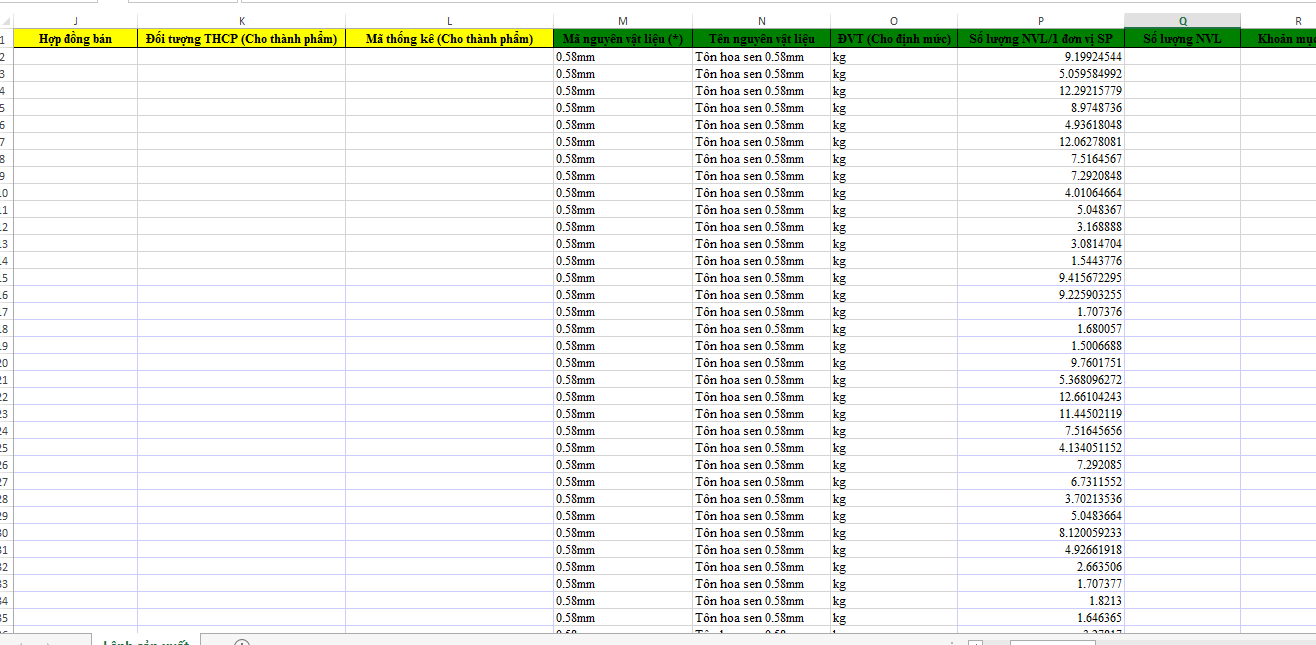Image resolution: width=1316 pixels, height=645 pixels.
Task: Select cell with value 4.93618048
Action: pyautogui.click(x=1041, y=125)
